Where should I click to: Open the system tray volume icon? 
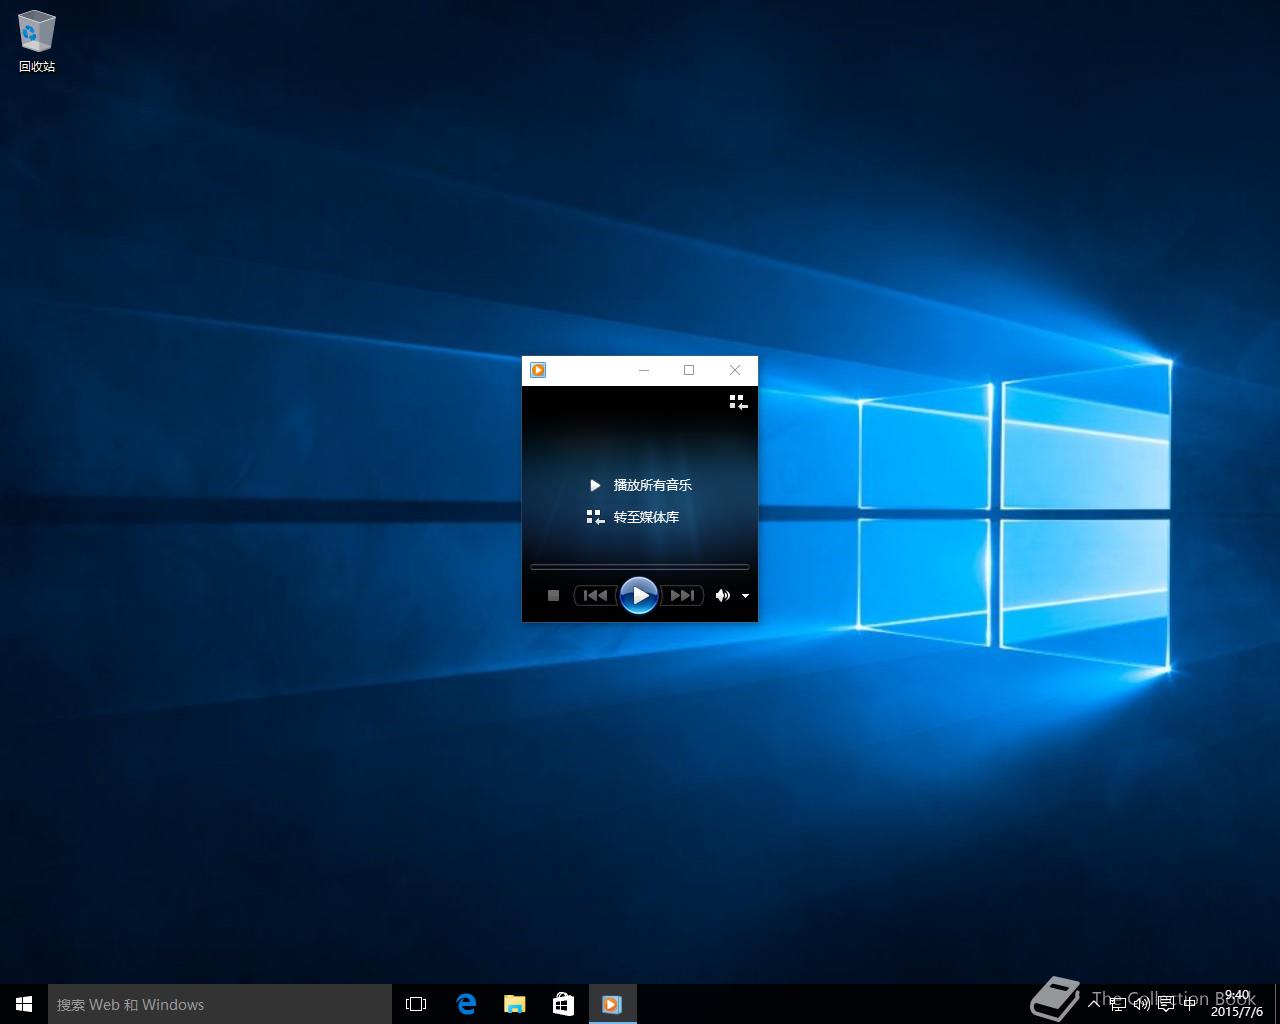pyautogui.click(x=1141, y=1004)
